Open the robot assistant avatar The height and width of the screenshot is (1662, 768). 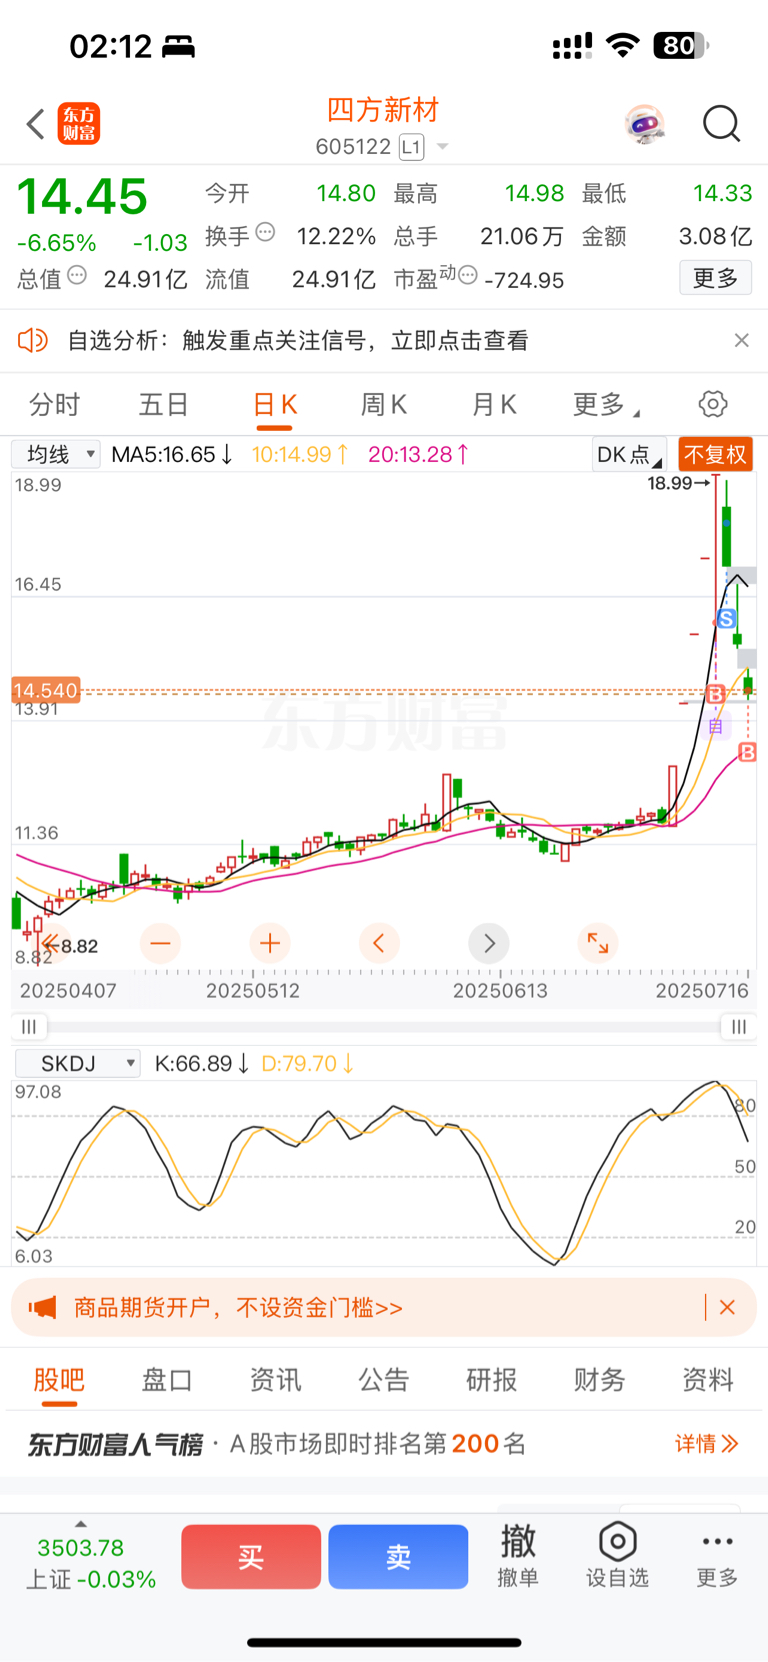(x=645, y=124)
